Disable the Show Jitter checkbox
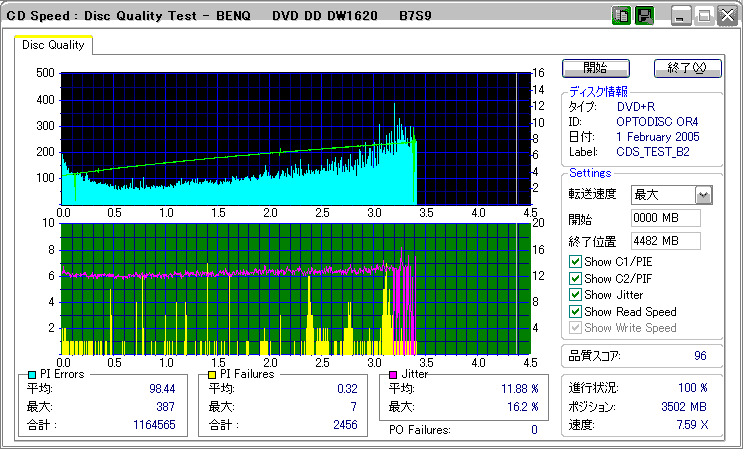This screenshot has width=743, height=449. (x=575, y=295)
